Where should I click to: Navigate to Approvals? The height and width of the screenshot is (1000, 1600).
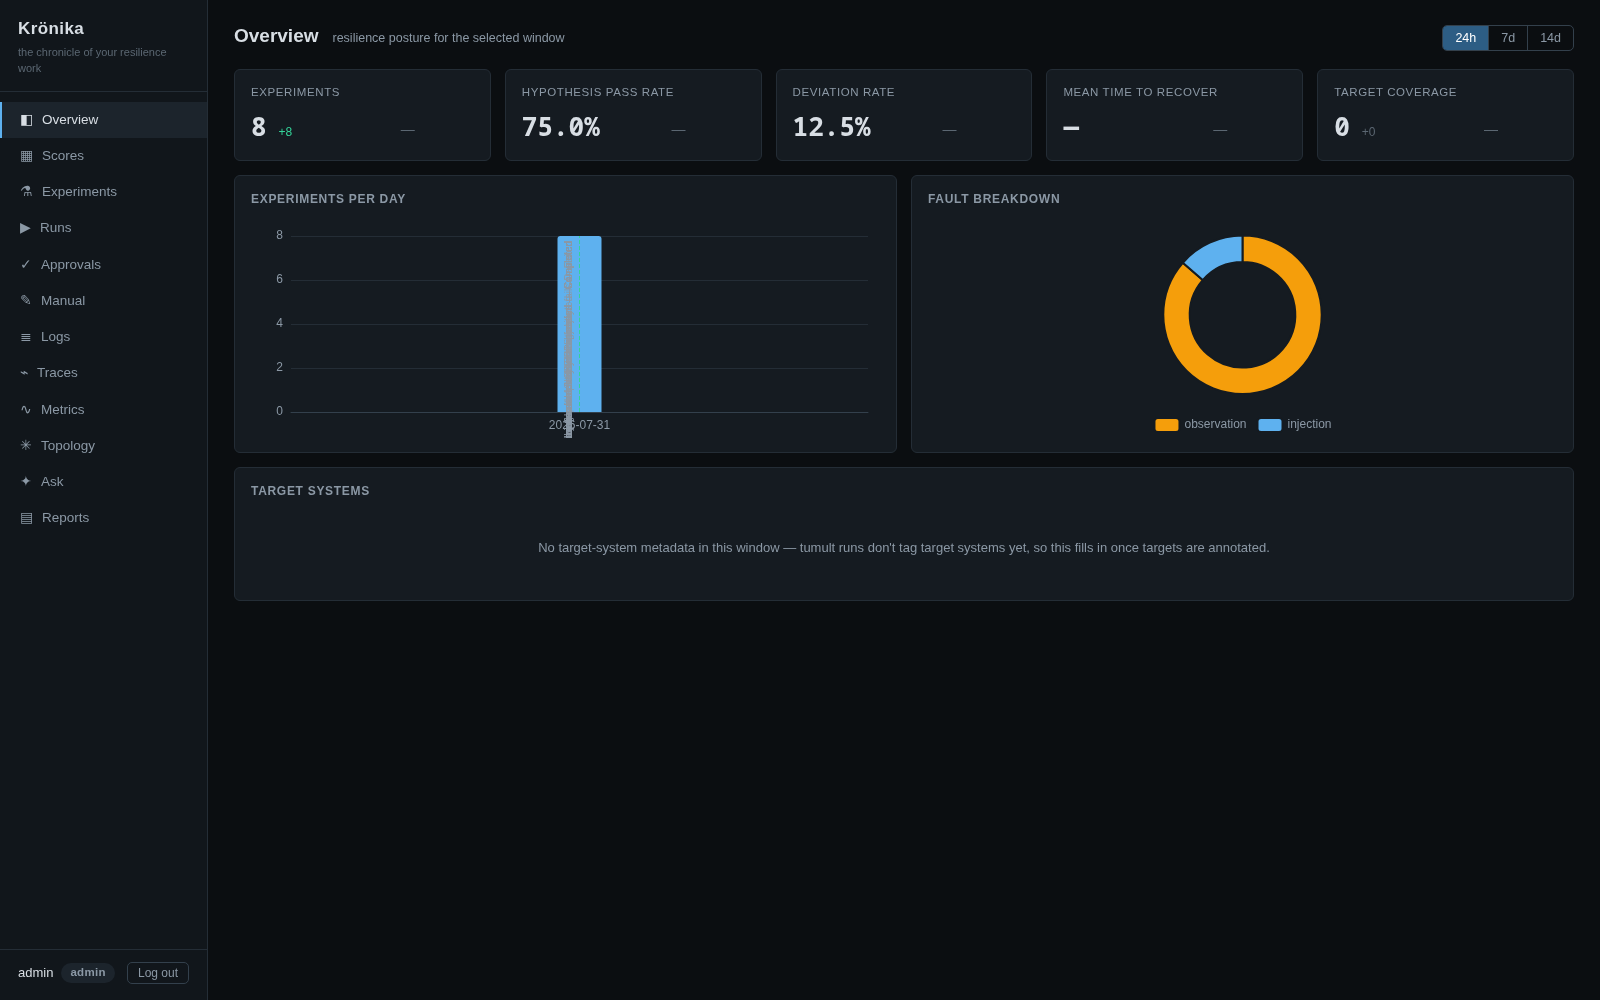click(104, 265)
